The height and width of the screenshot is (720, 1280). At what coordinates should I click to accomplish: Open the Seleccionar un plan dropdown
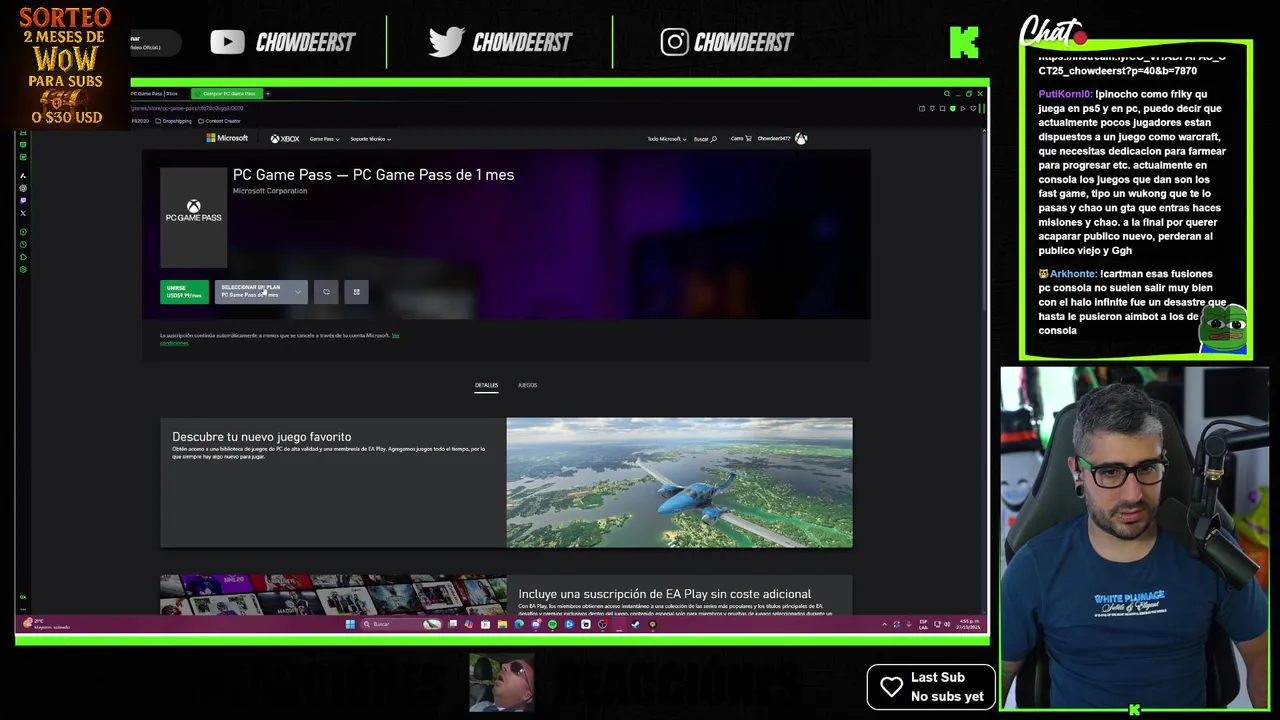[260, 292]
